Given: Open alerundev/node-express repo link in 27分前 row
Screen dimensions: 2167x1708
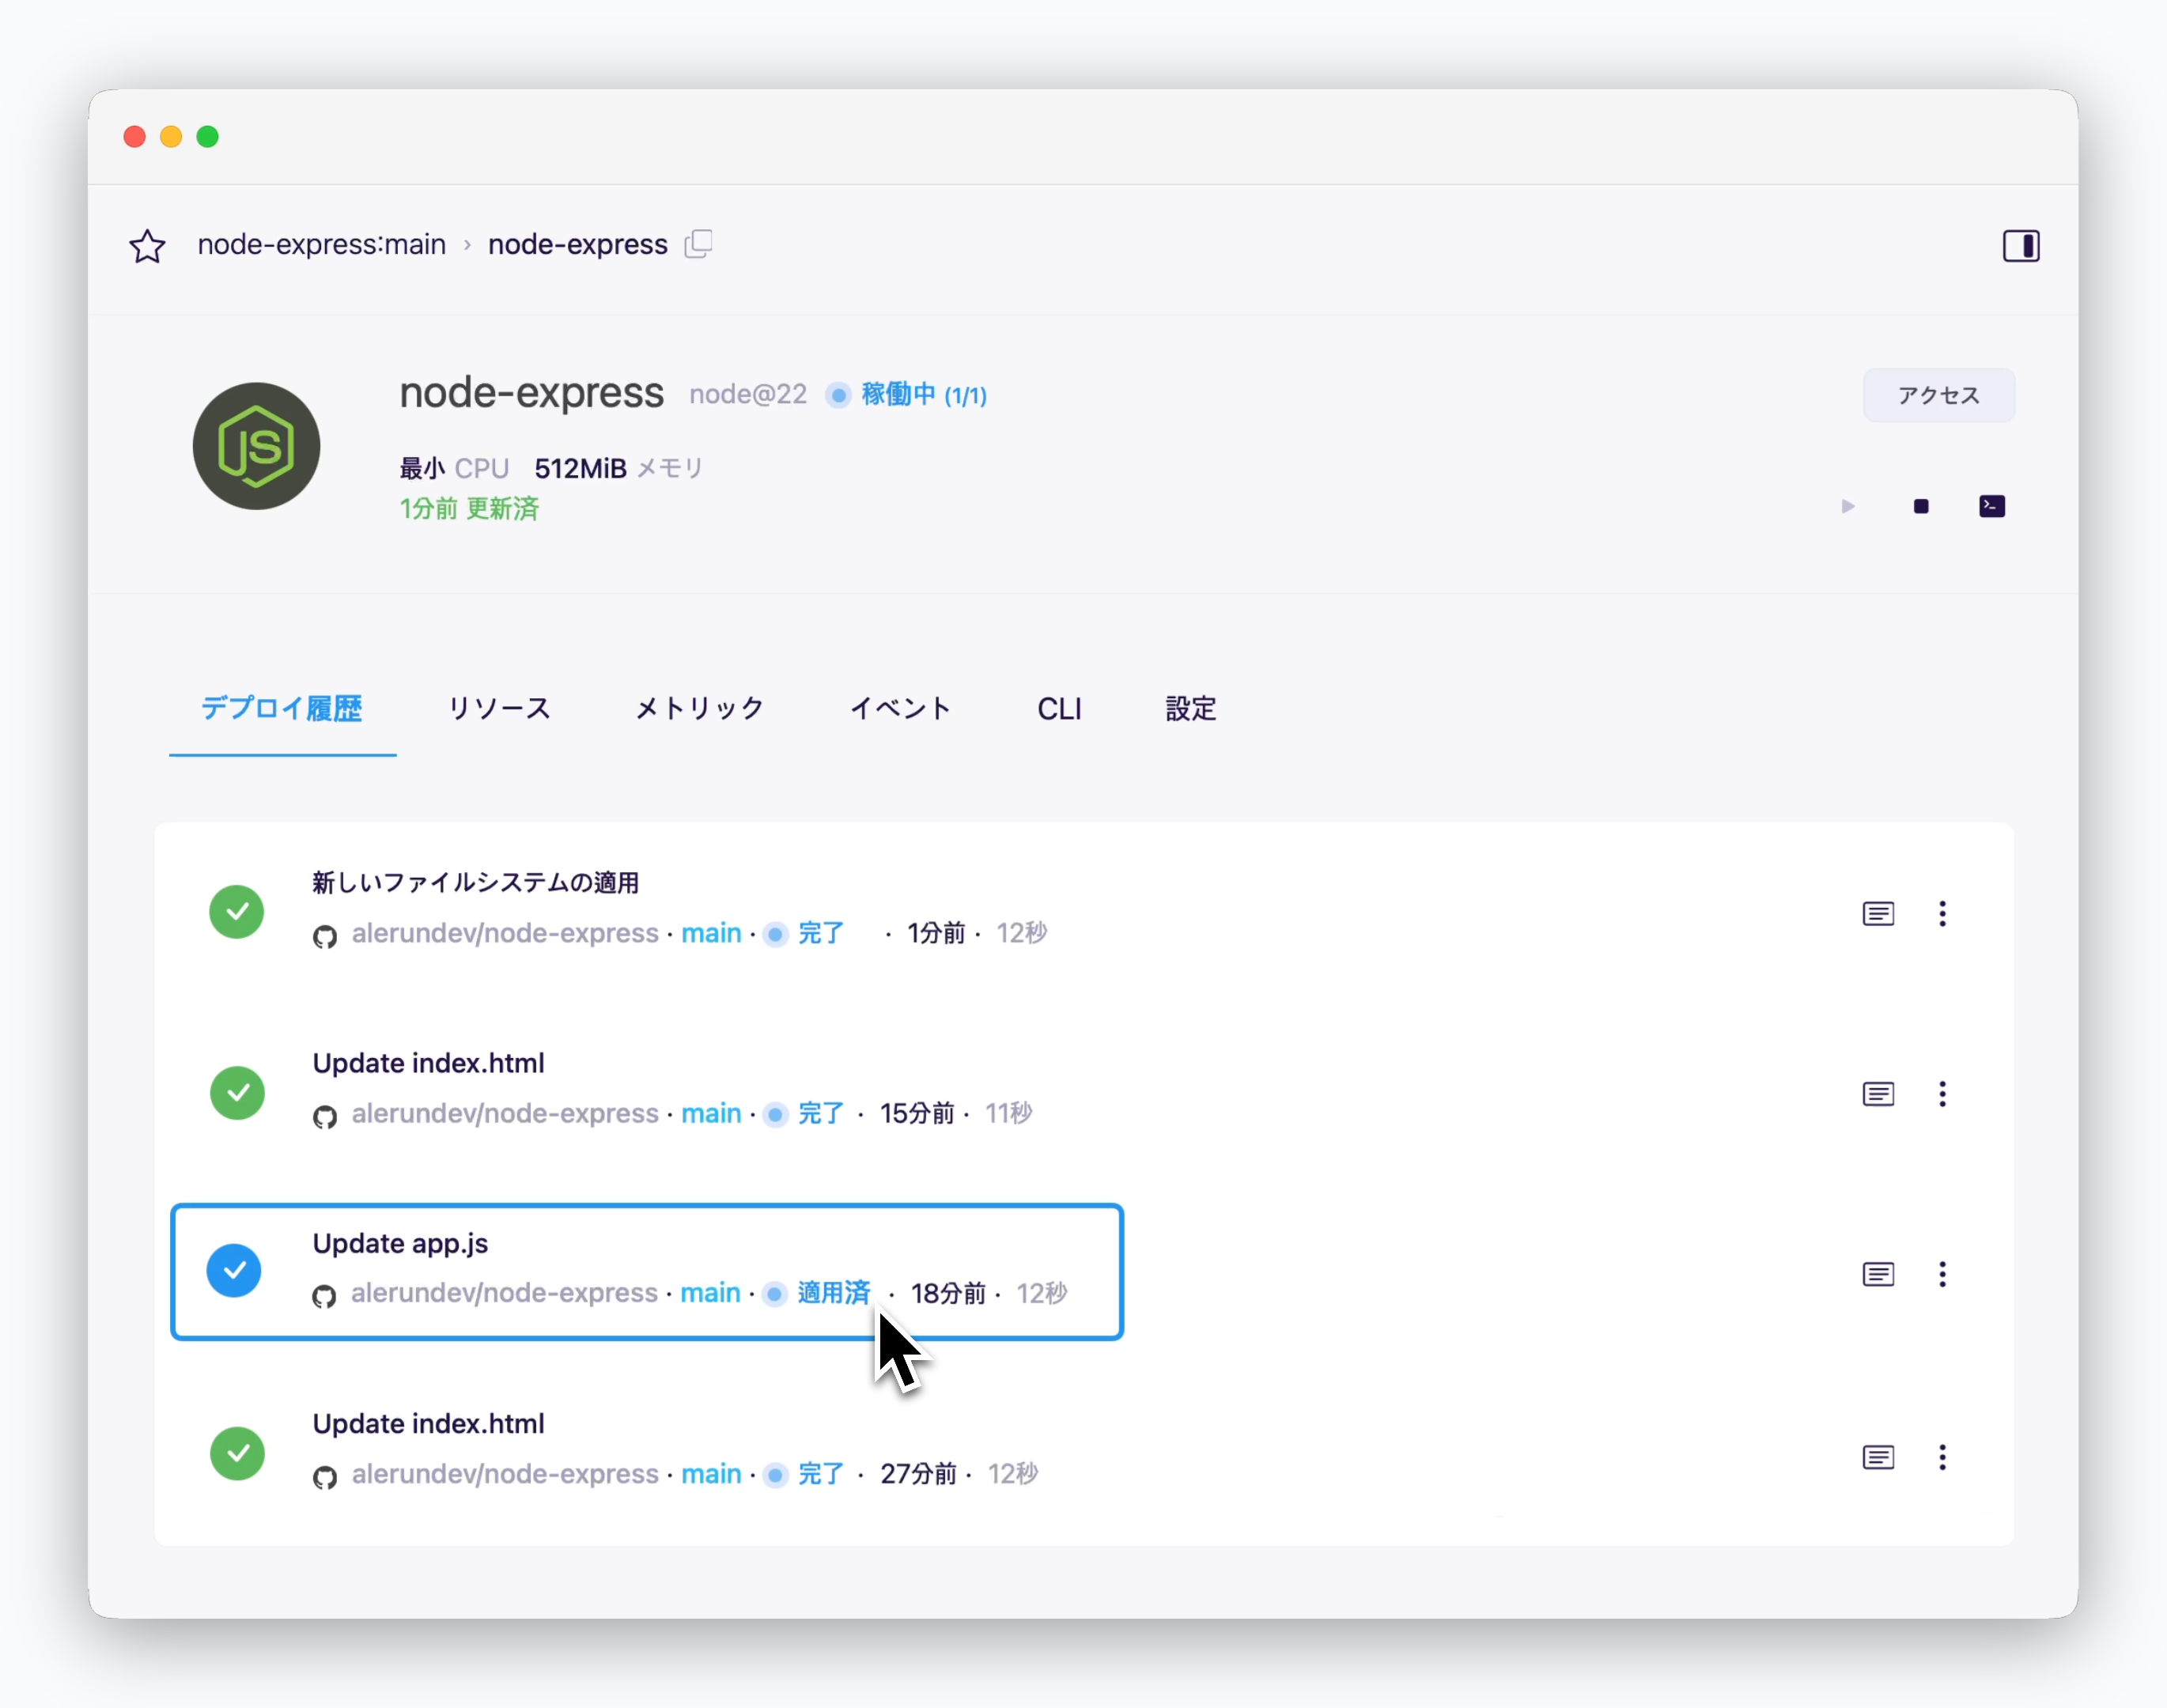Looking at the screenshot, I should (505, 1474).
